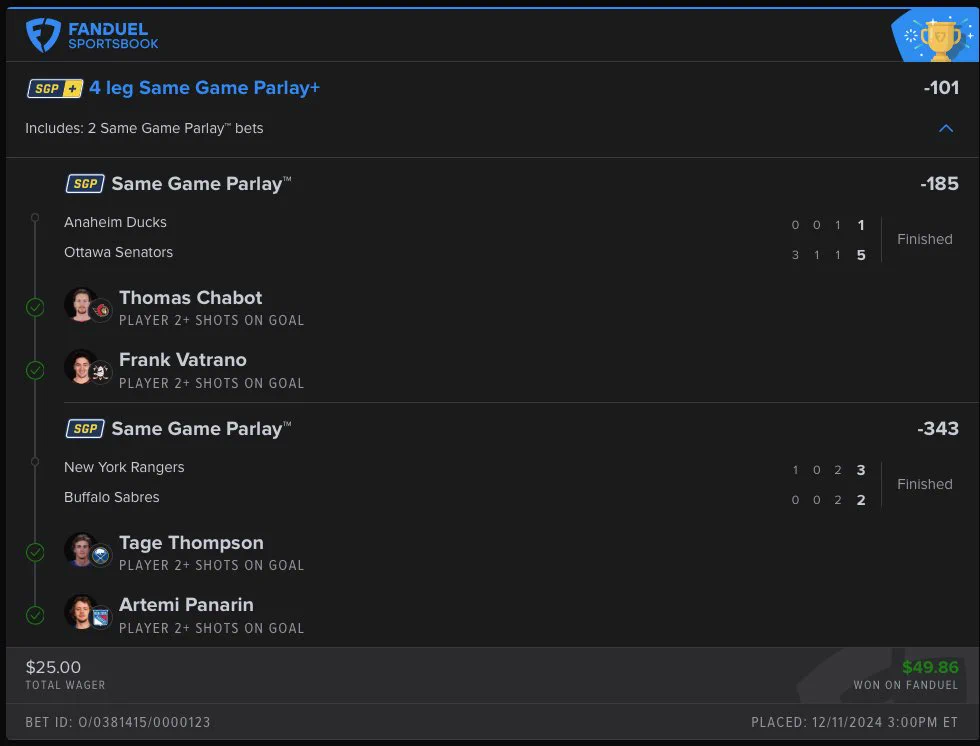Viewport: 980px width, 746px height.
Task: Click 'Player 2+ Shots on Goal' under Panarin
Action: 211,629
